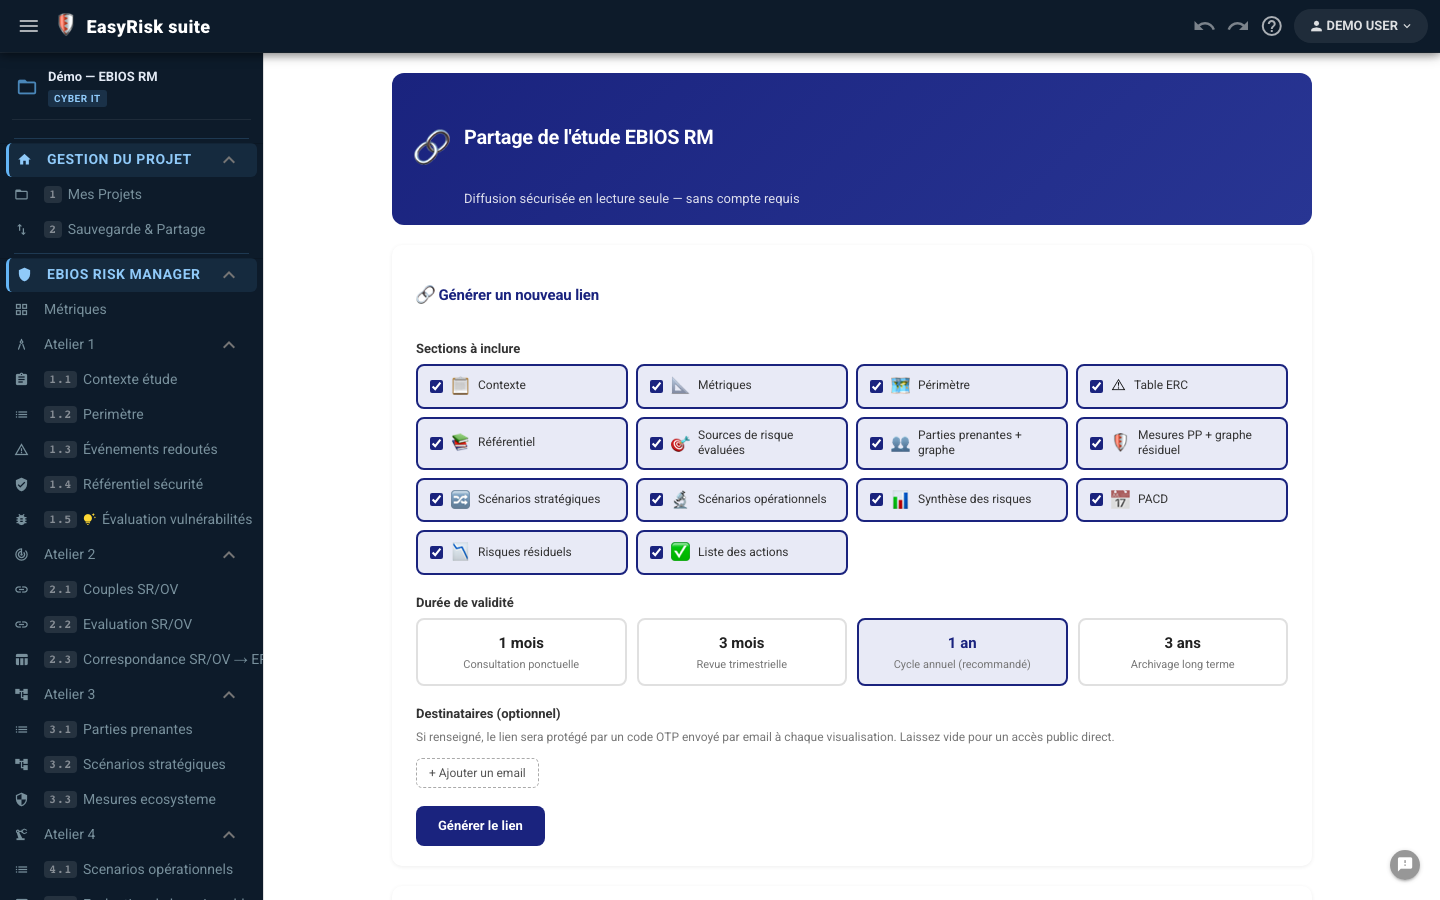Uncheck Parties prenantes + graphe checkbox
This screenshot has width=1440, height=900.
pyautogui.click(x=877, y=443)
